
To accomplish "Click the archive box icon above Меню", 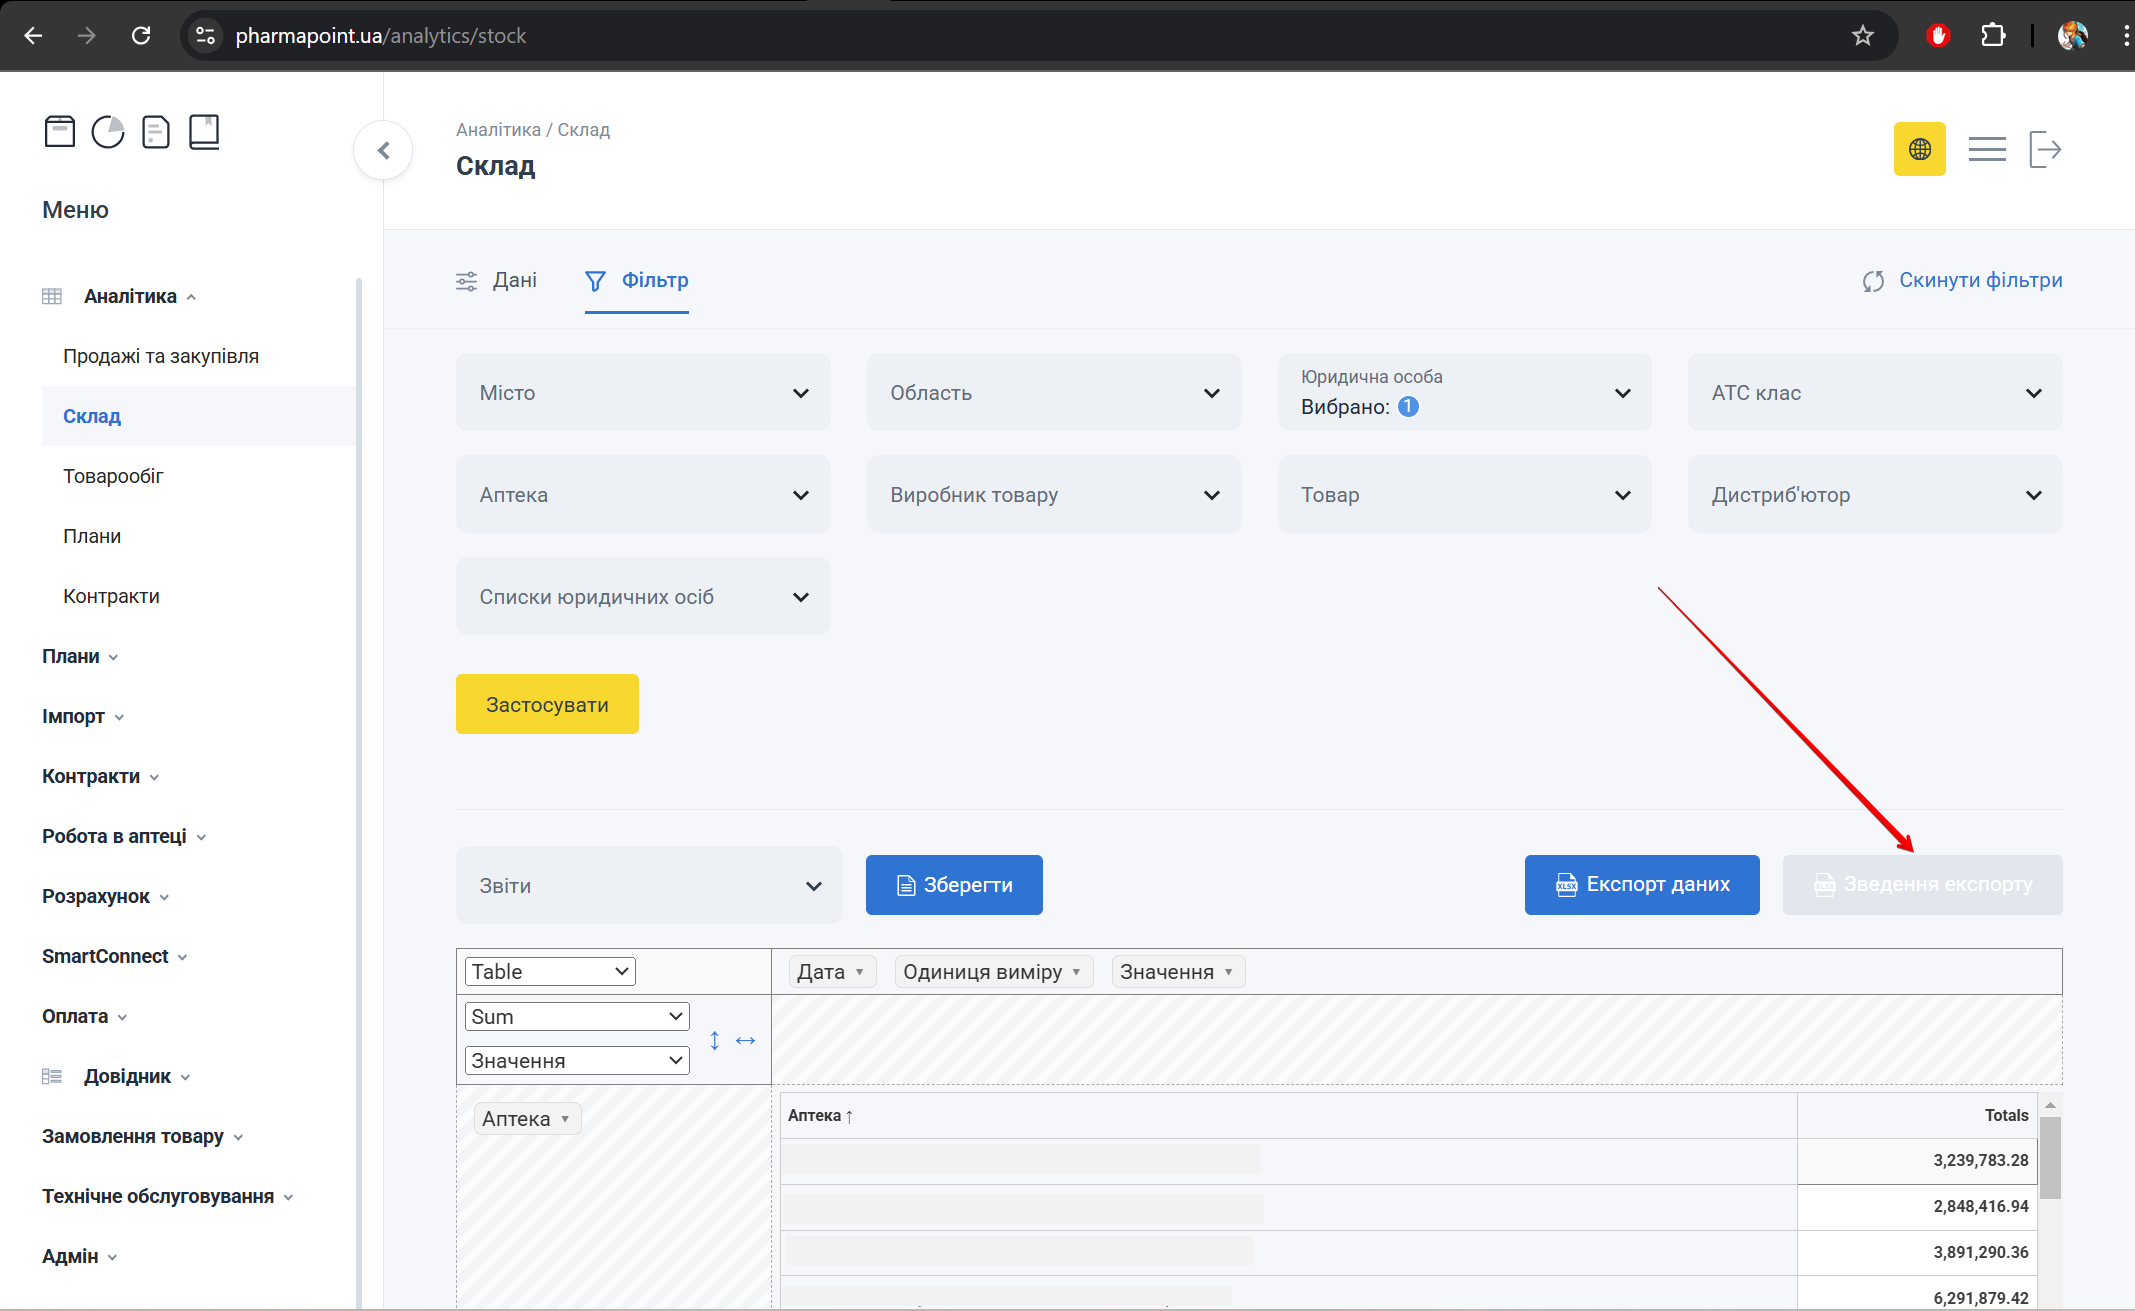I will coord(60,132).
